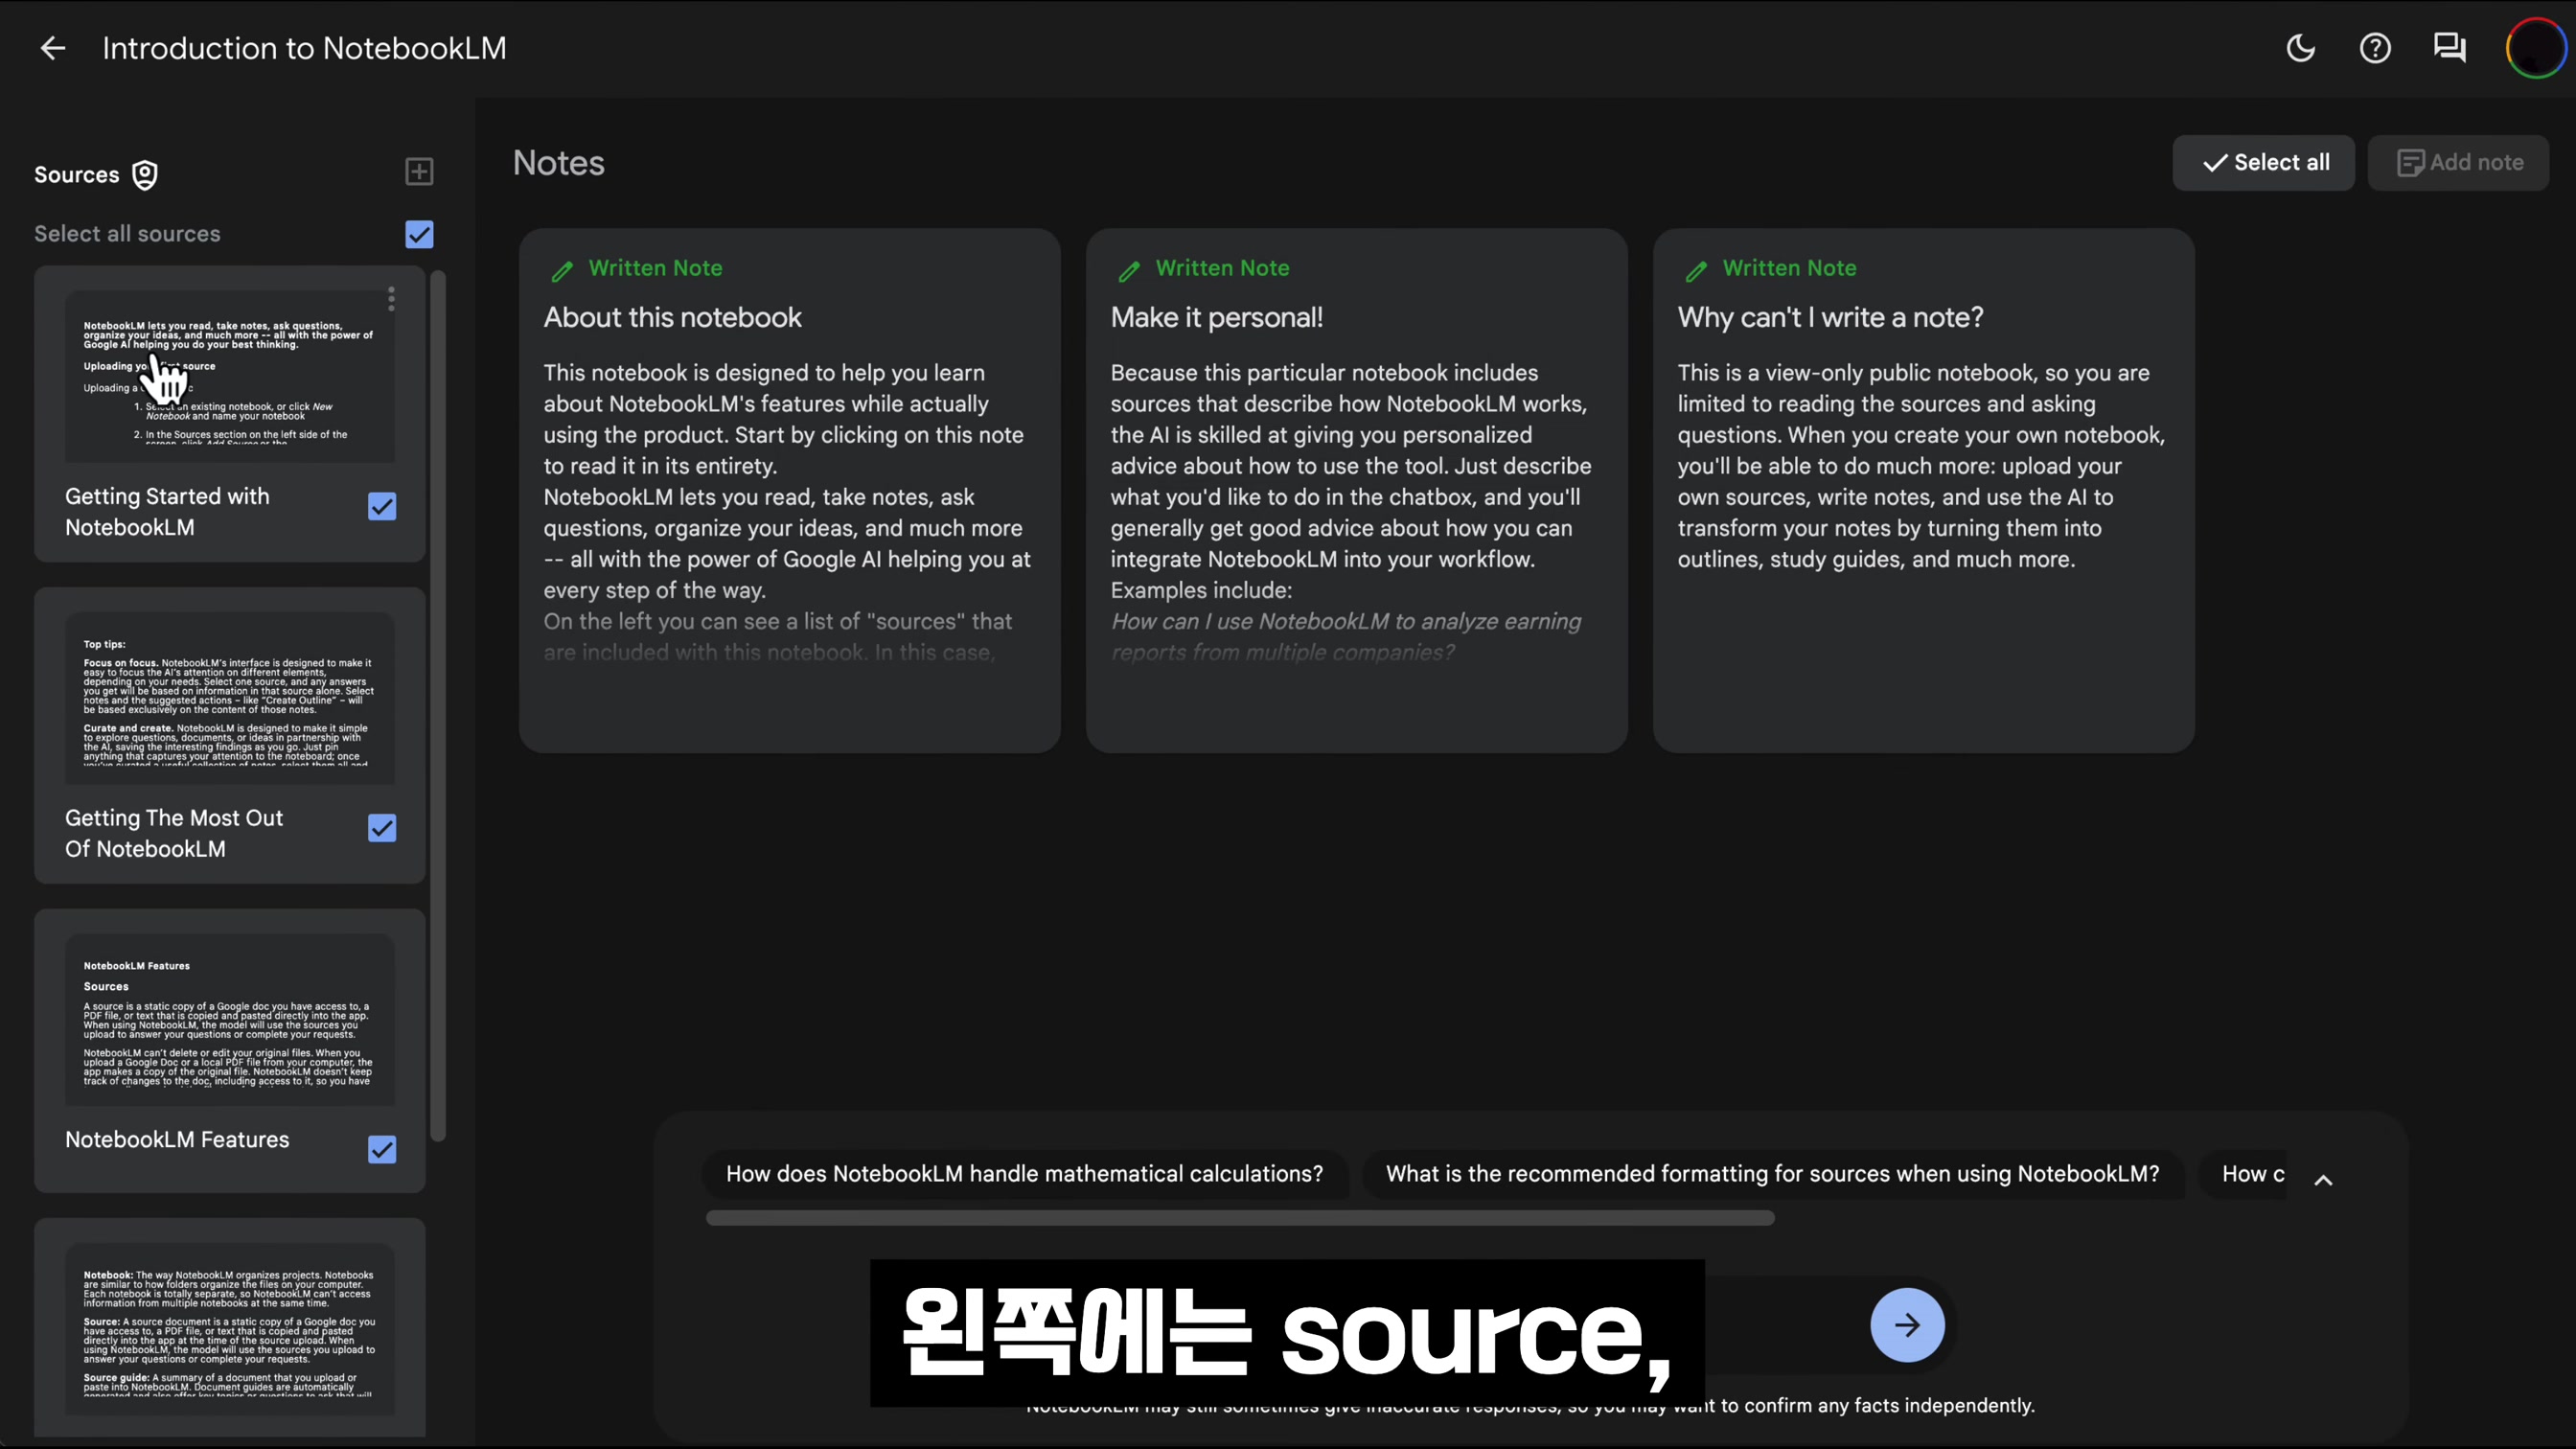Open the feedback chat icon
Screen dimensions: 2576x1449
pyautogui.click(x=2449, y=48)
